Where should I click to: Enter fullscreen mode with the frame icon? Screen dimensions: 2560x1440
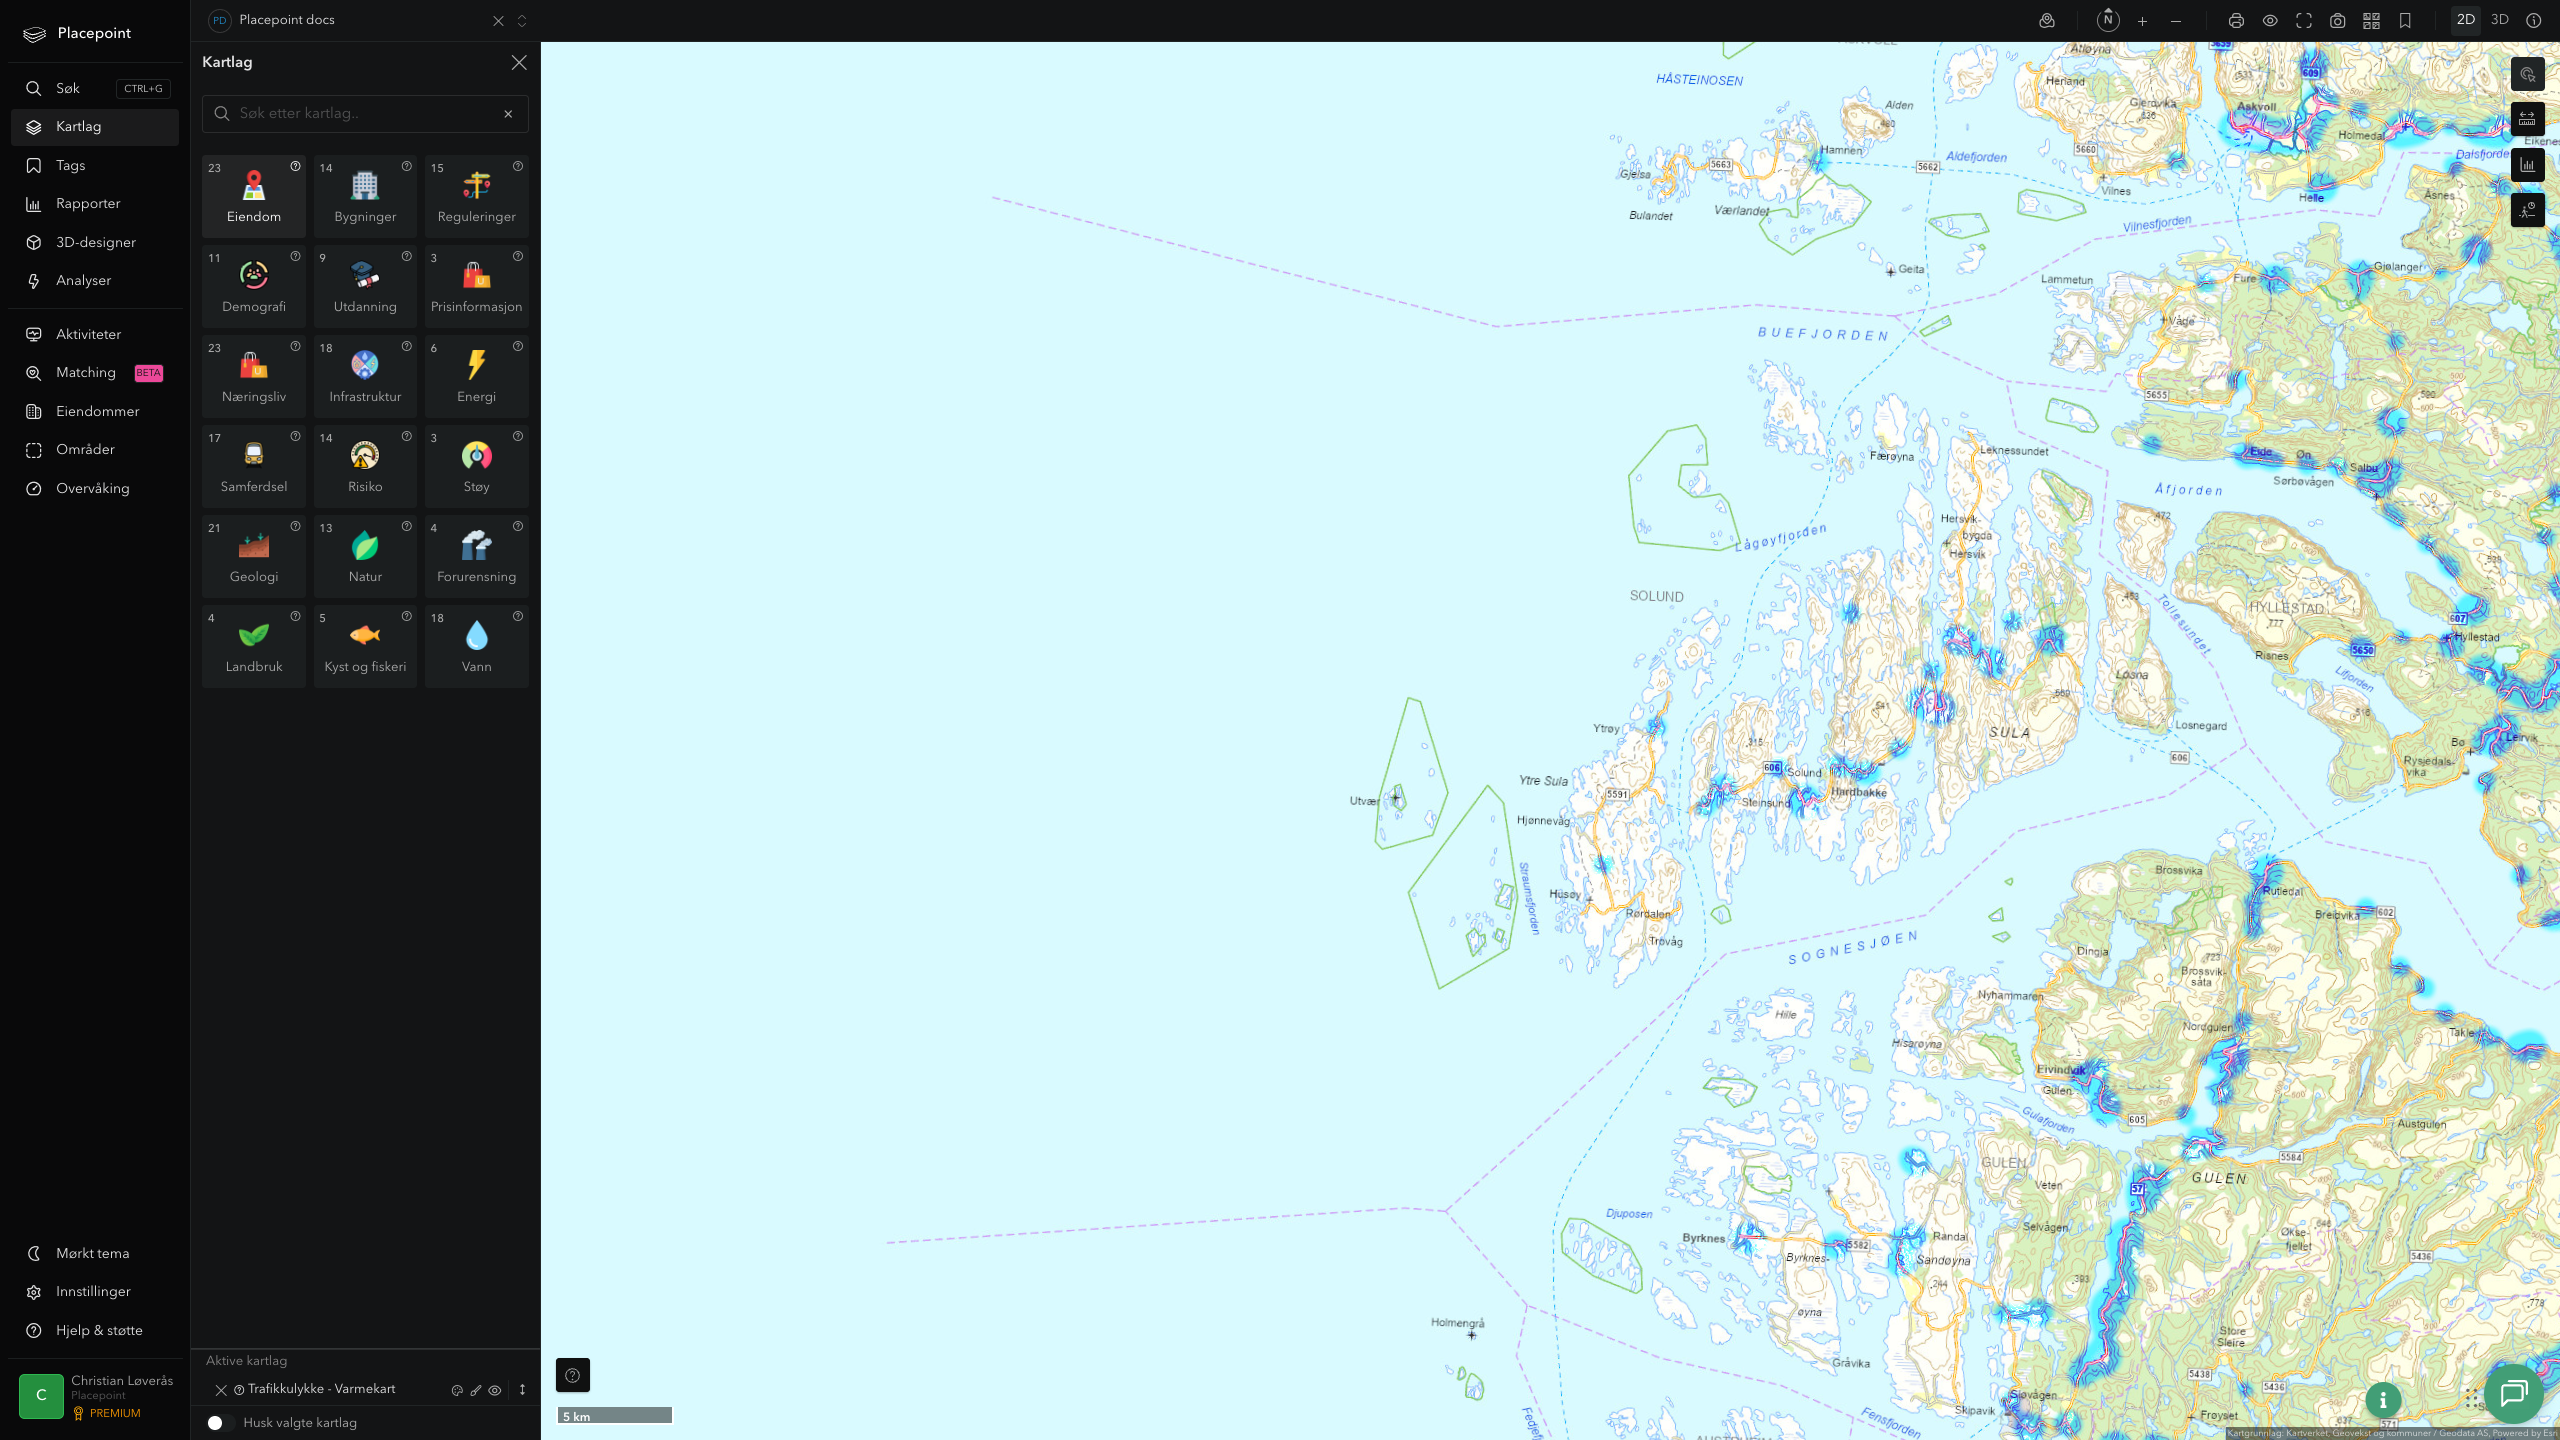(2304, 21)
